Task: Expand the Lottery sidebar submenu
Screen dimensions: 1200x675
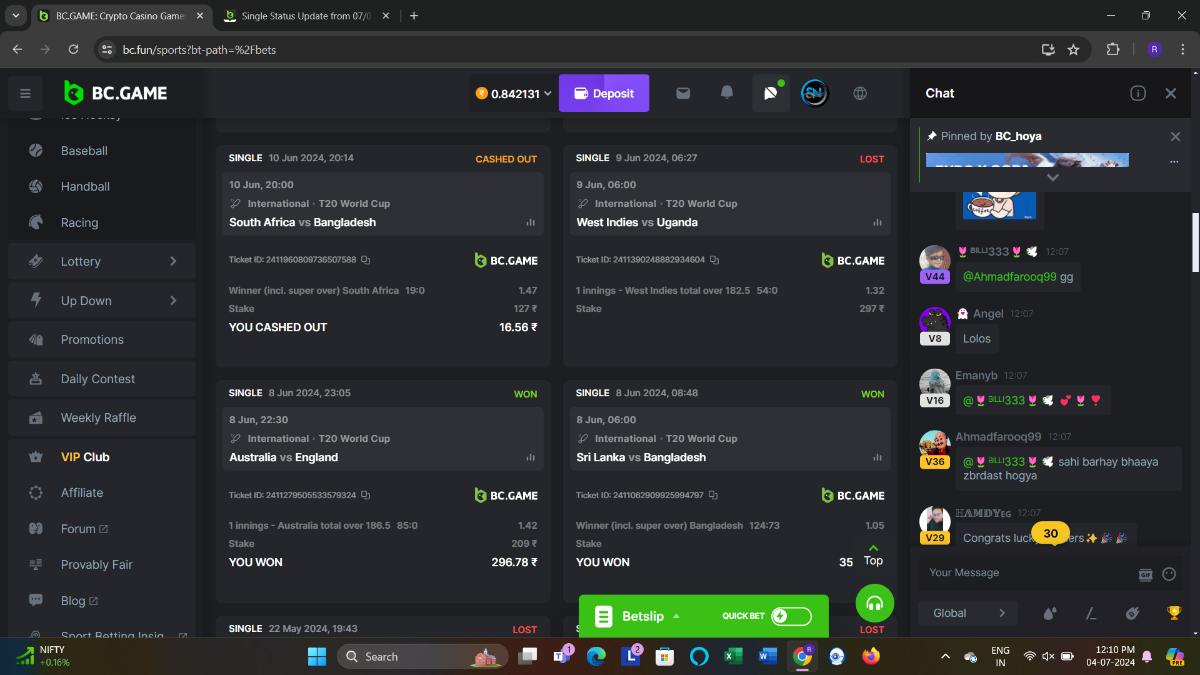Action: click(173, 261)
